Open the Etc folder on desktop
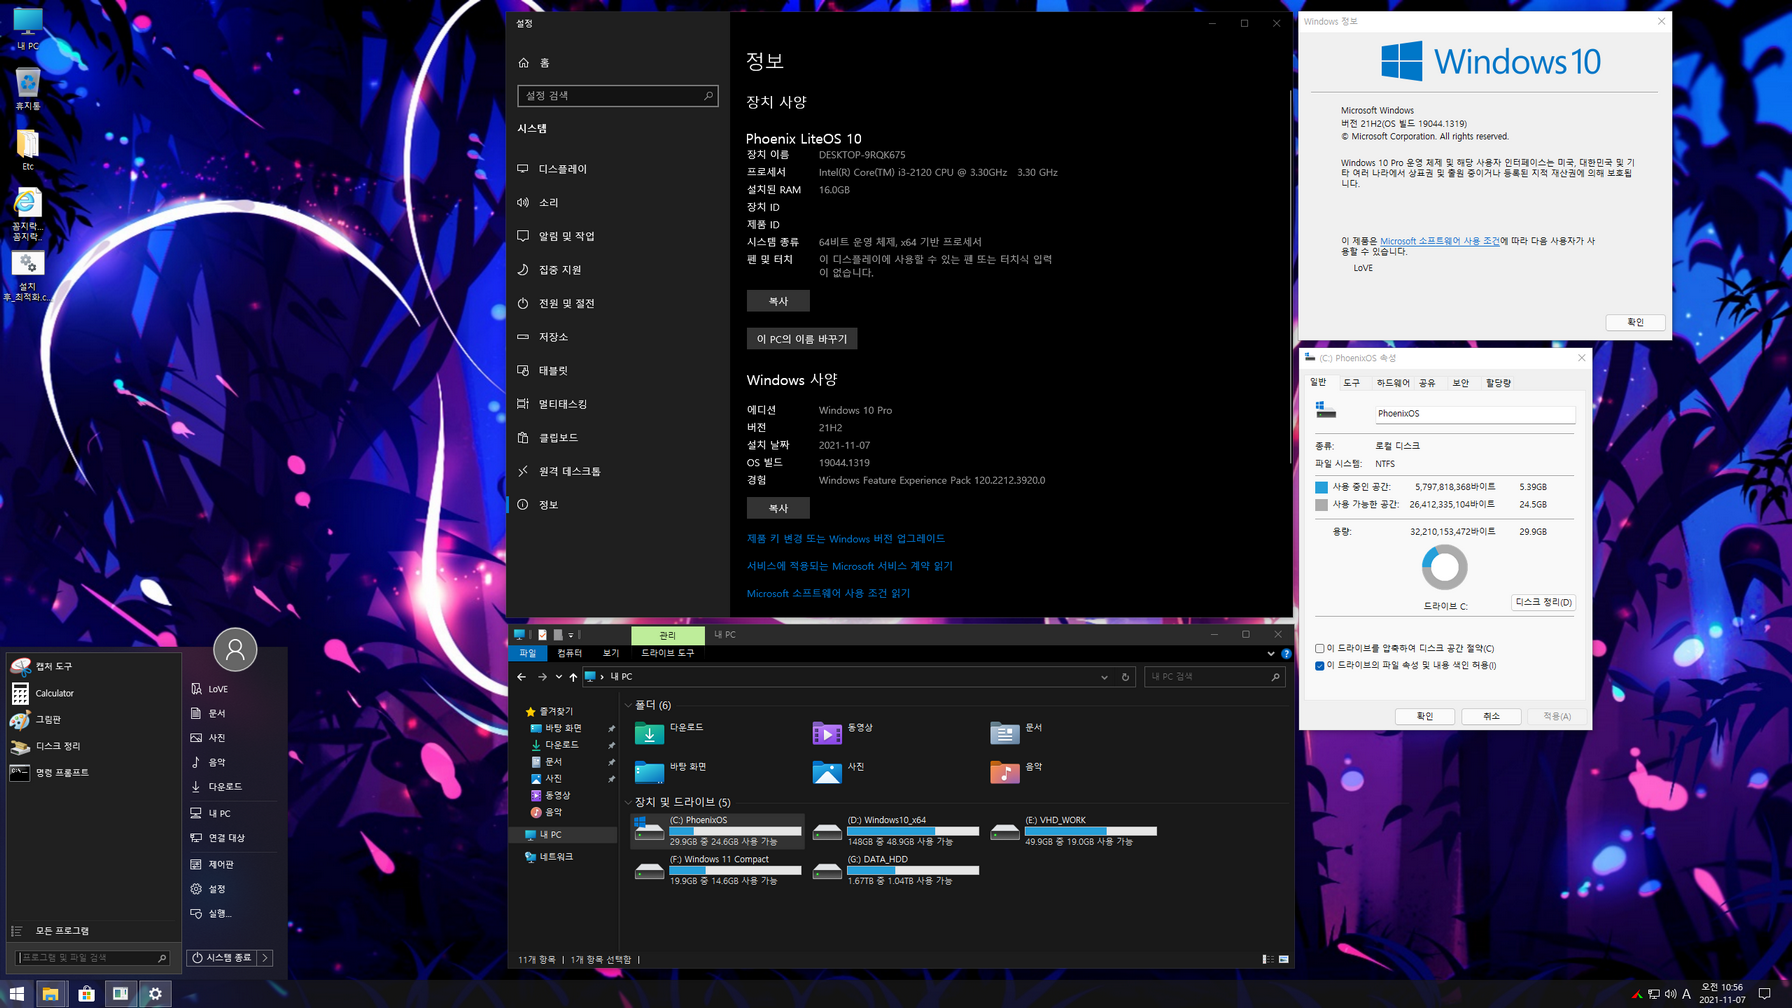This screenshot has width=1792, height=1008. (x=28, y=150)
